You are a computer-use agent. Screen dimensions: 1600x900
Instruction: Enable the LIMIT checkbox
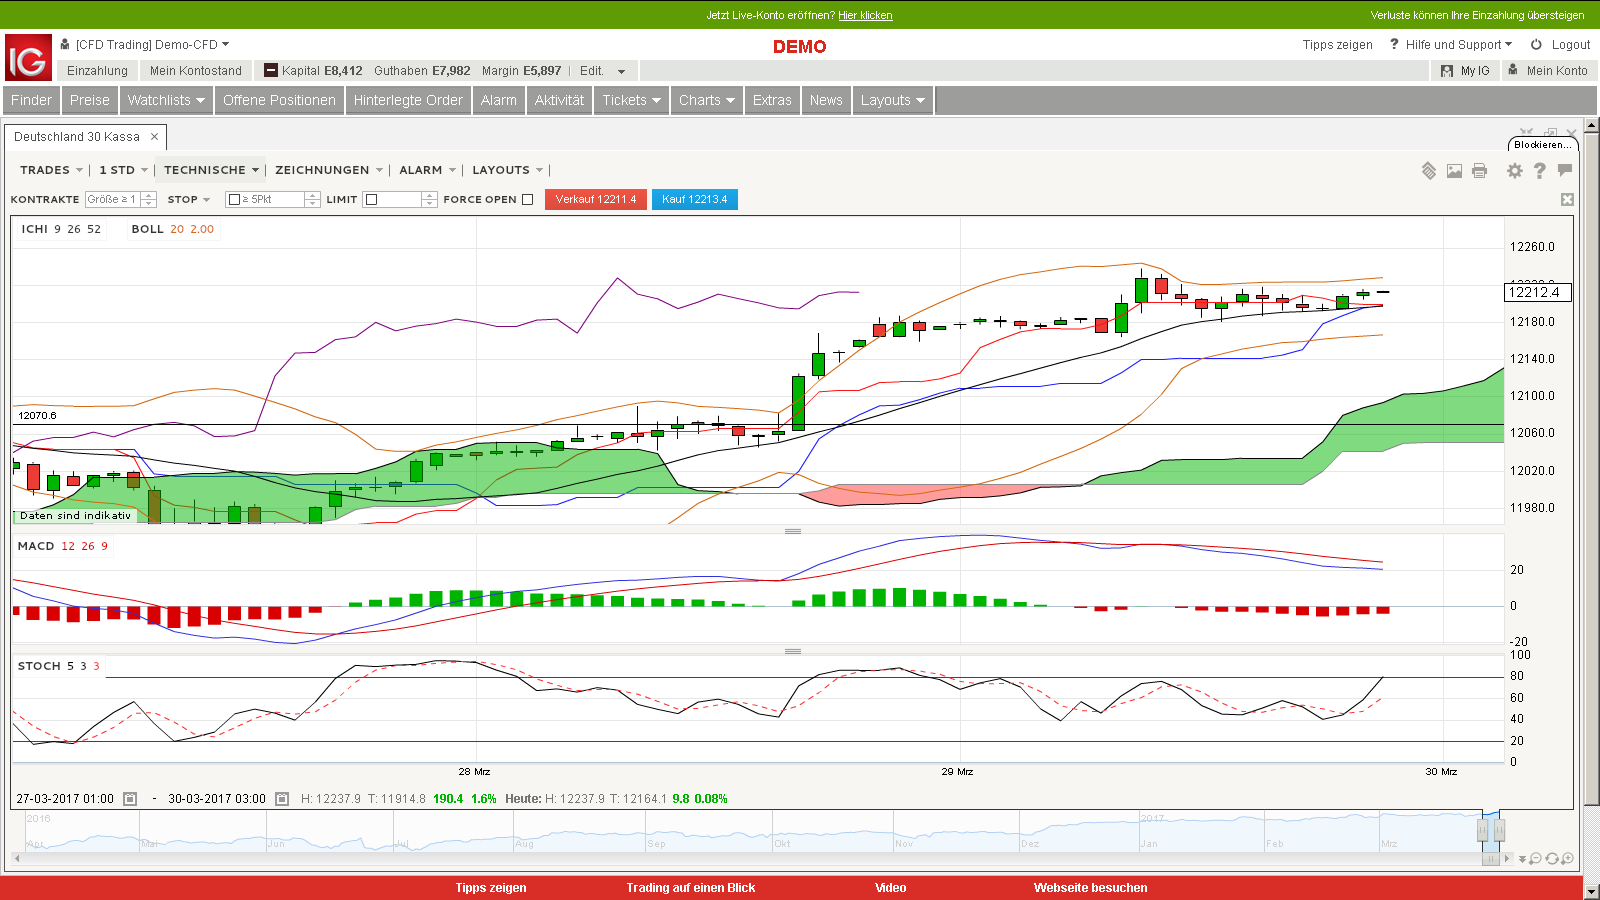369,199
